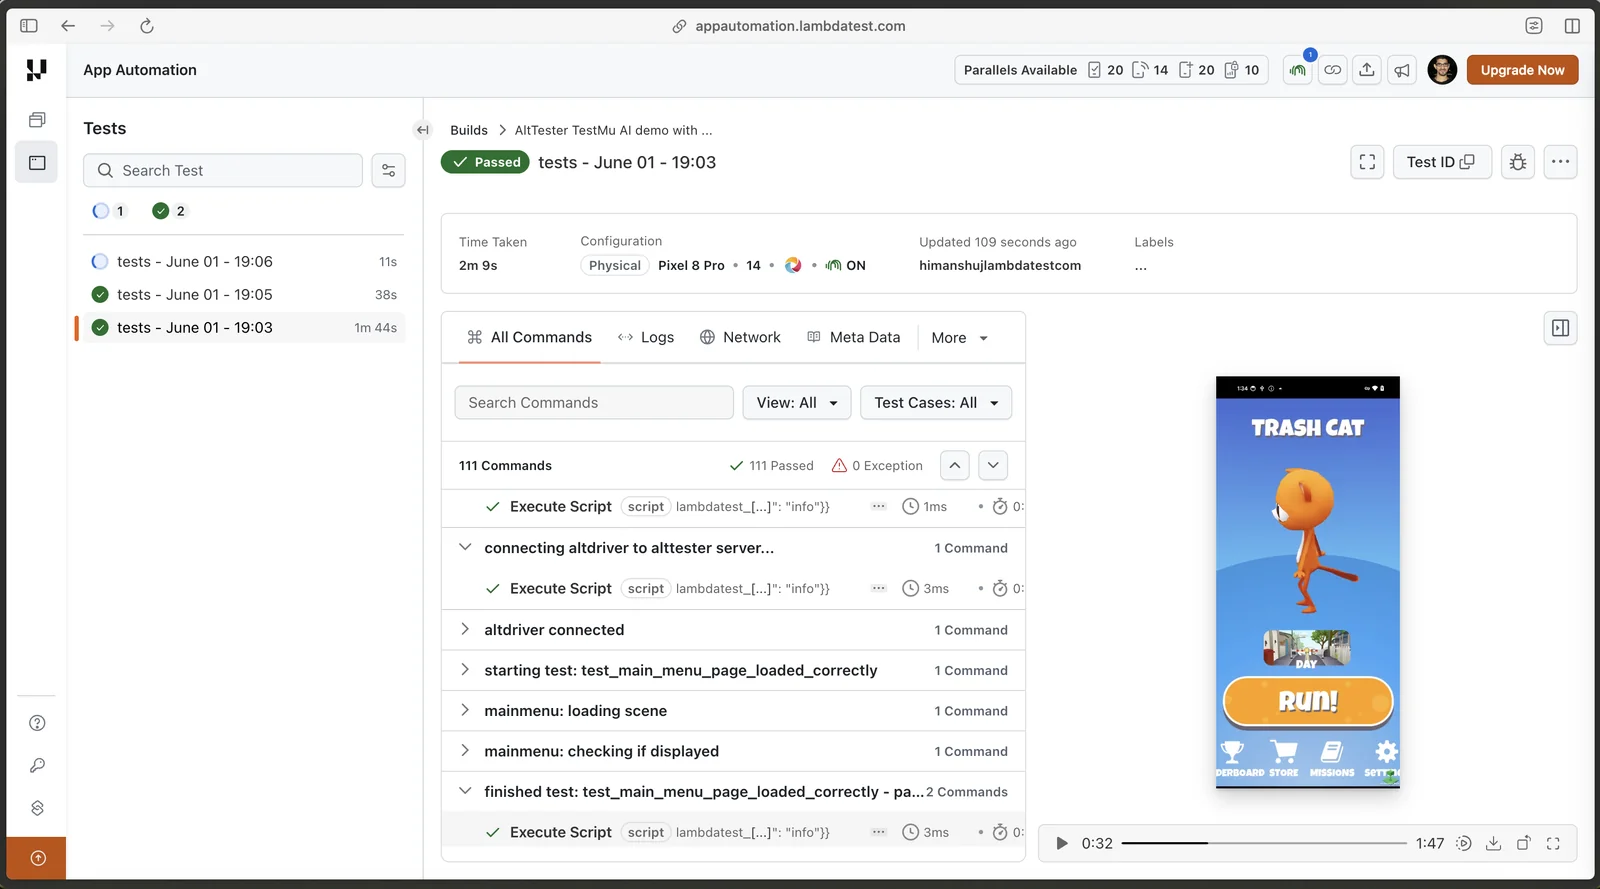
Task: Play the session video
Action: tap(1062, 843)
